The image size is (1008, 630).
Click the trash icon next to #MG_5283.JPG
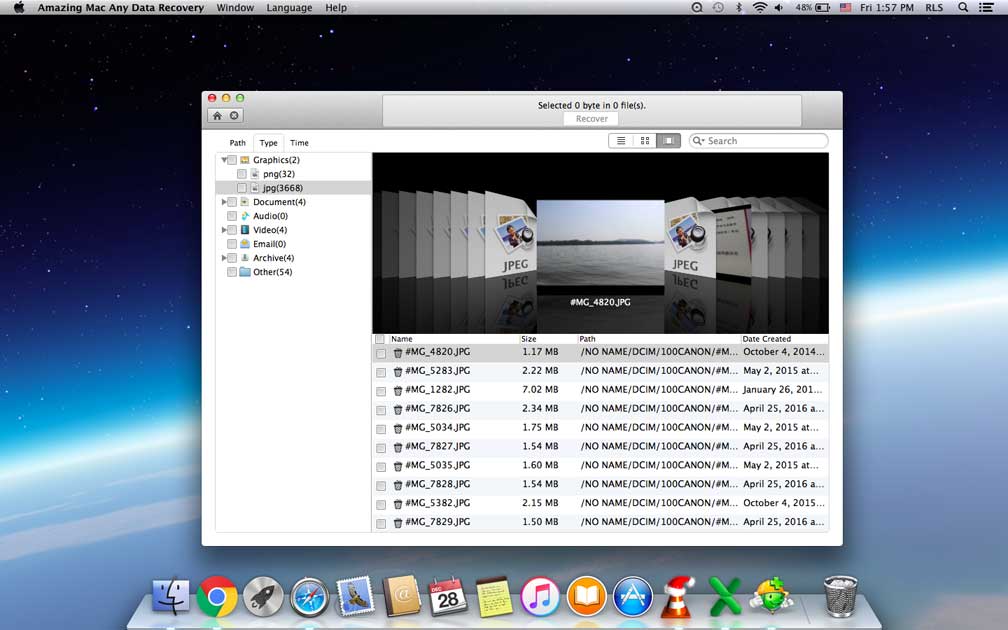coord(398,371)
